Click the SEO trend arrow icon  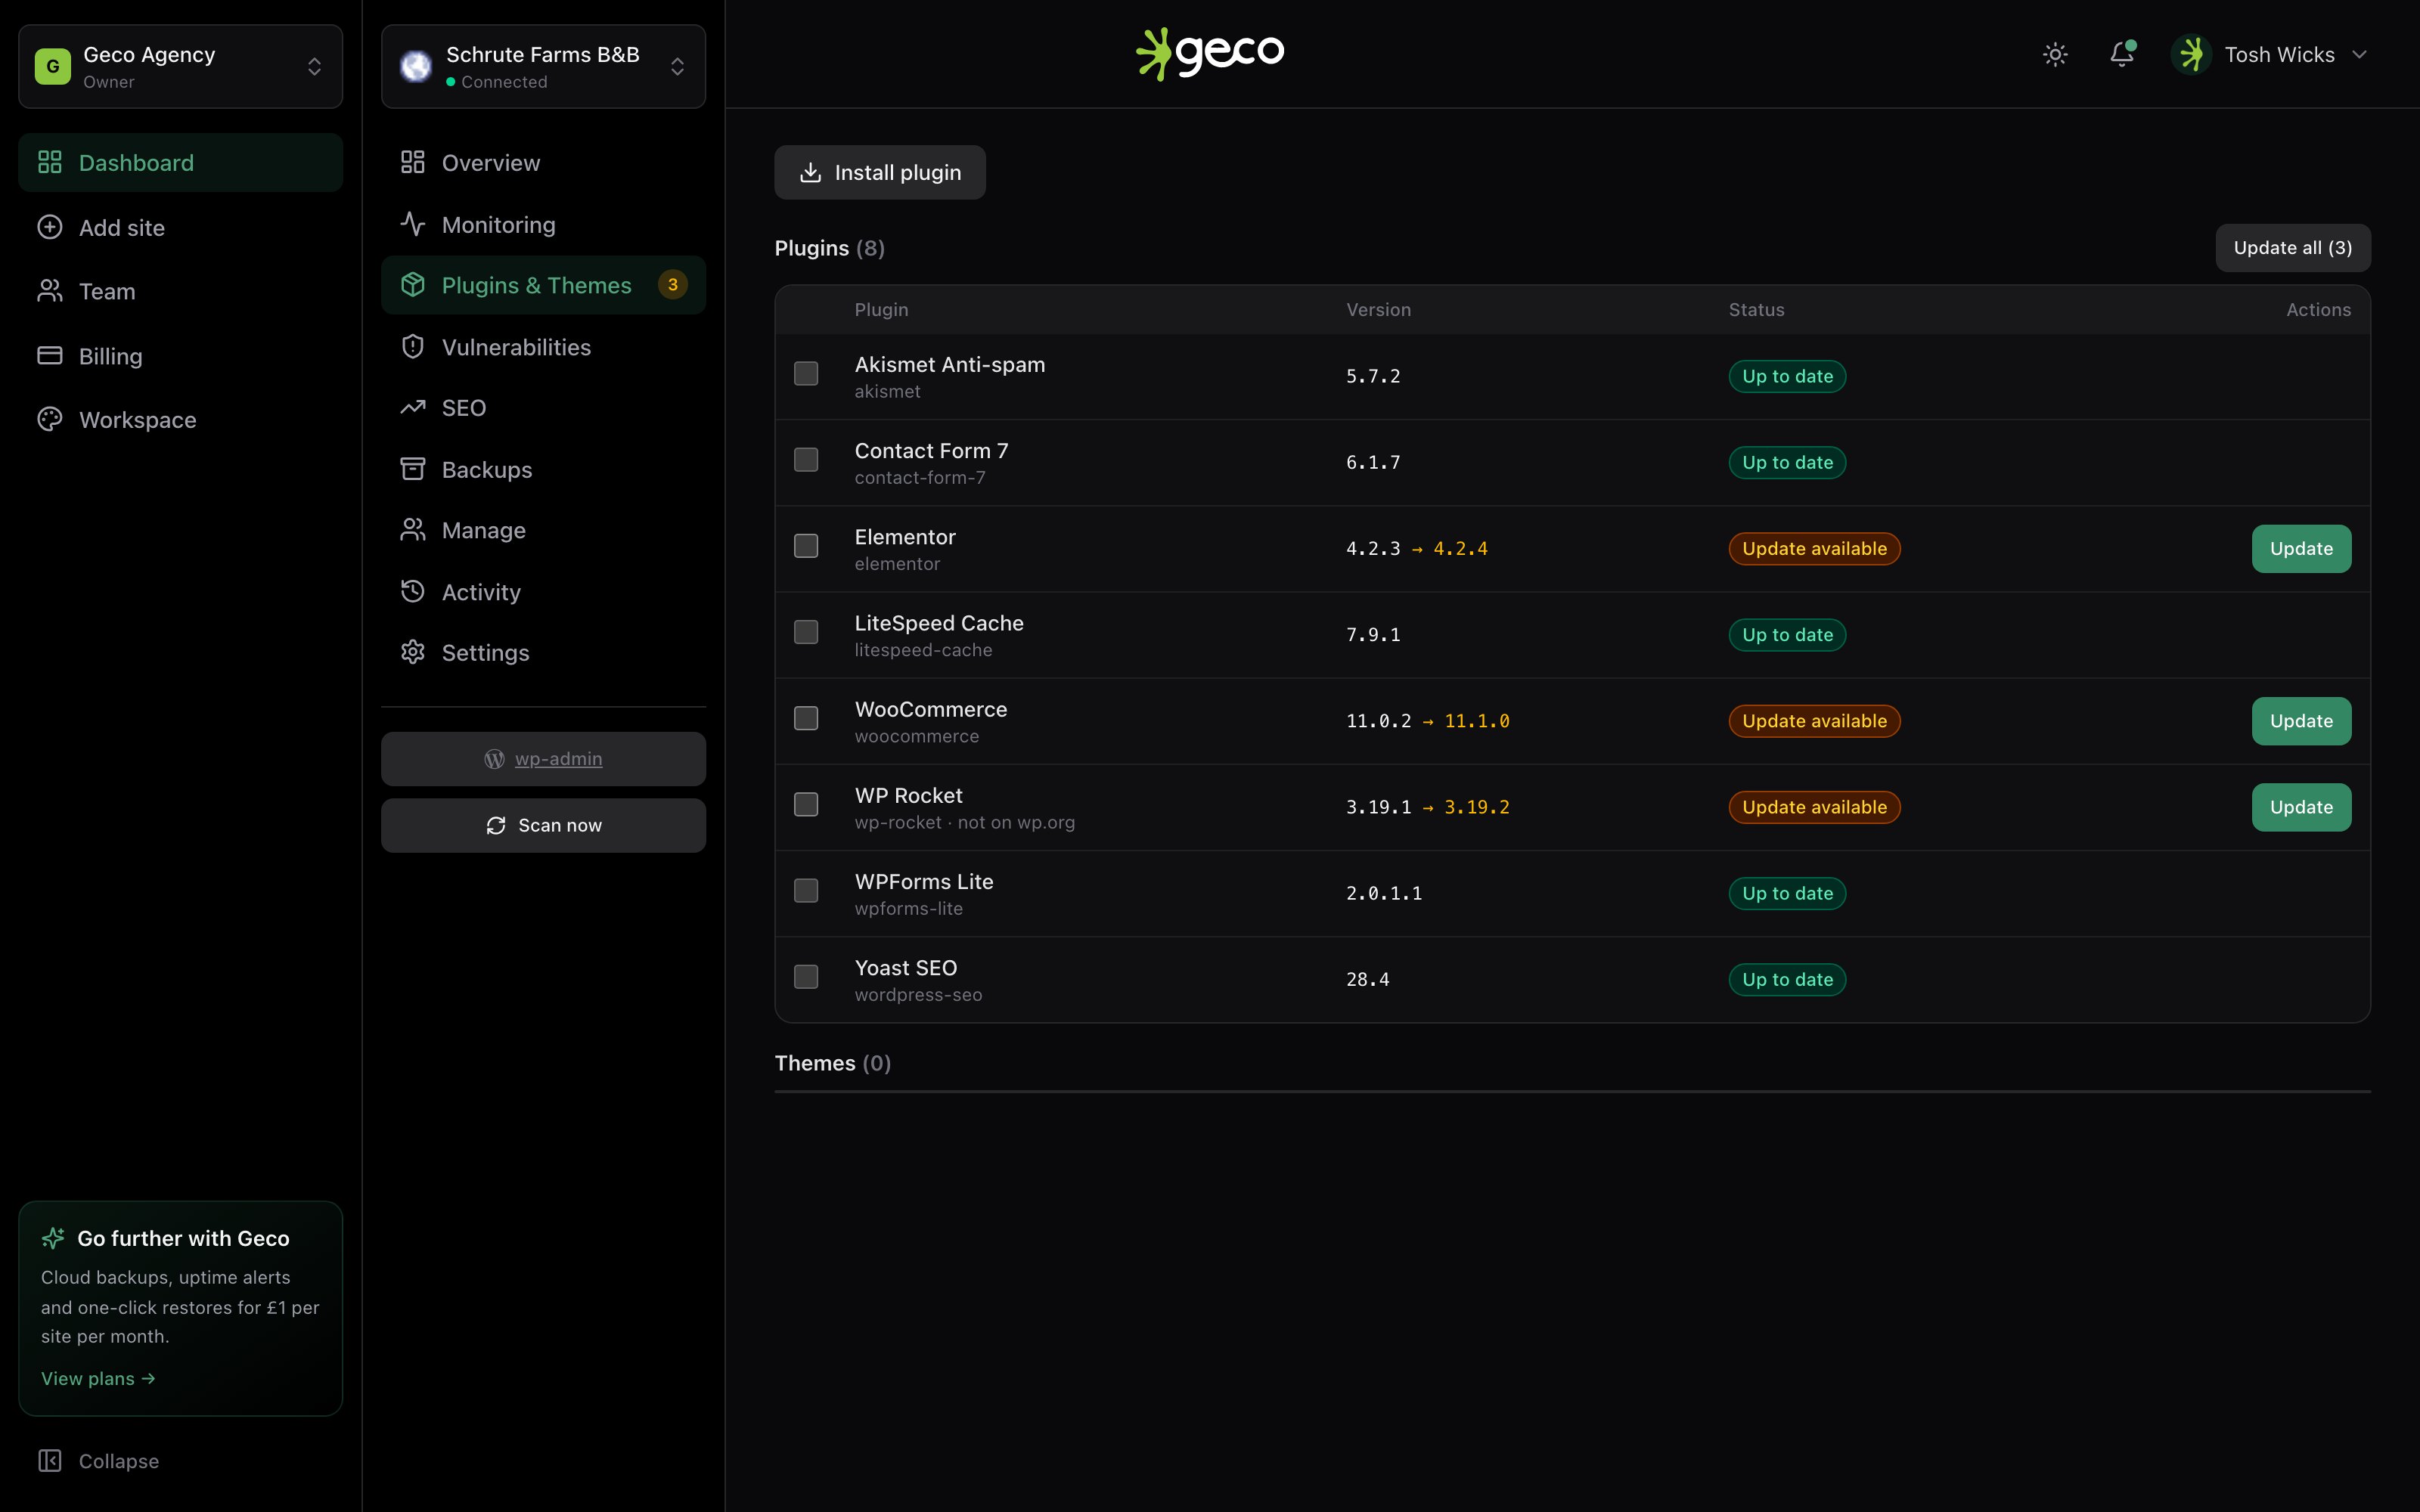[x=413, y=407]
